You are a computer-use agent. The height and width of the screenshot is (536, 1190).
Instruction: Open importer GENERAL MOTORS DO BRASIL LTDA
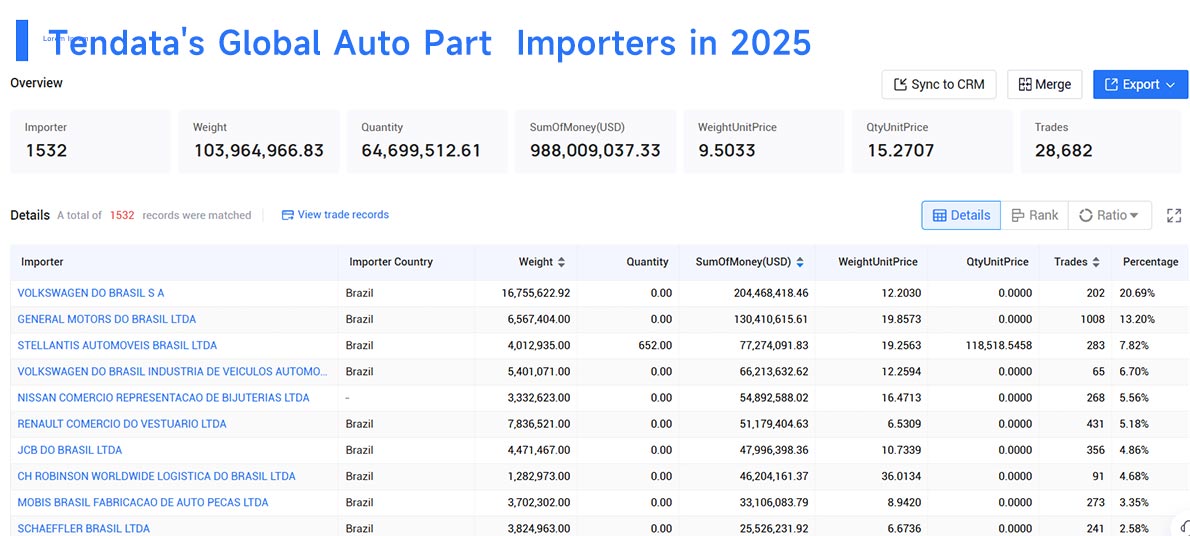click(x=106, y=319)
